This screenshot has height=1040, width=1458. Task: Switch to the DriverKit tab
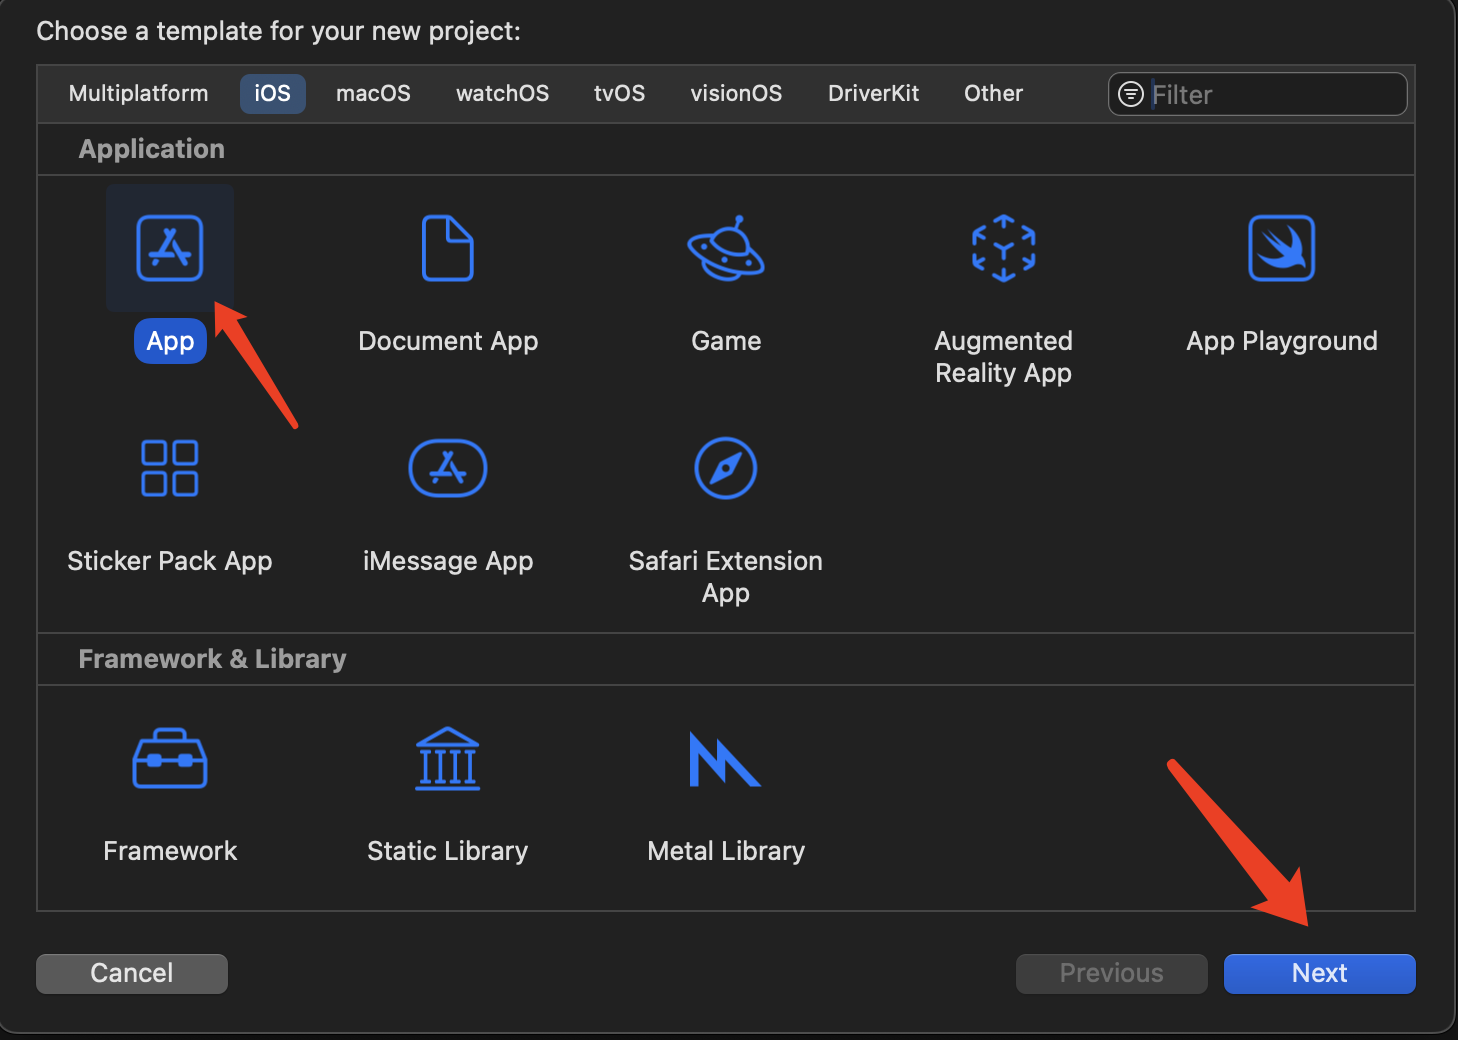pyautogui.click(x=873, y=93)
